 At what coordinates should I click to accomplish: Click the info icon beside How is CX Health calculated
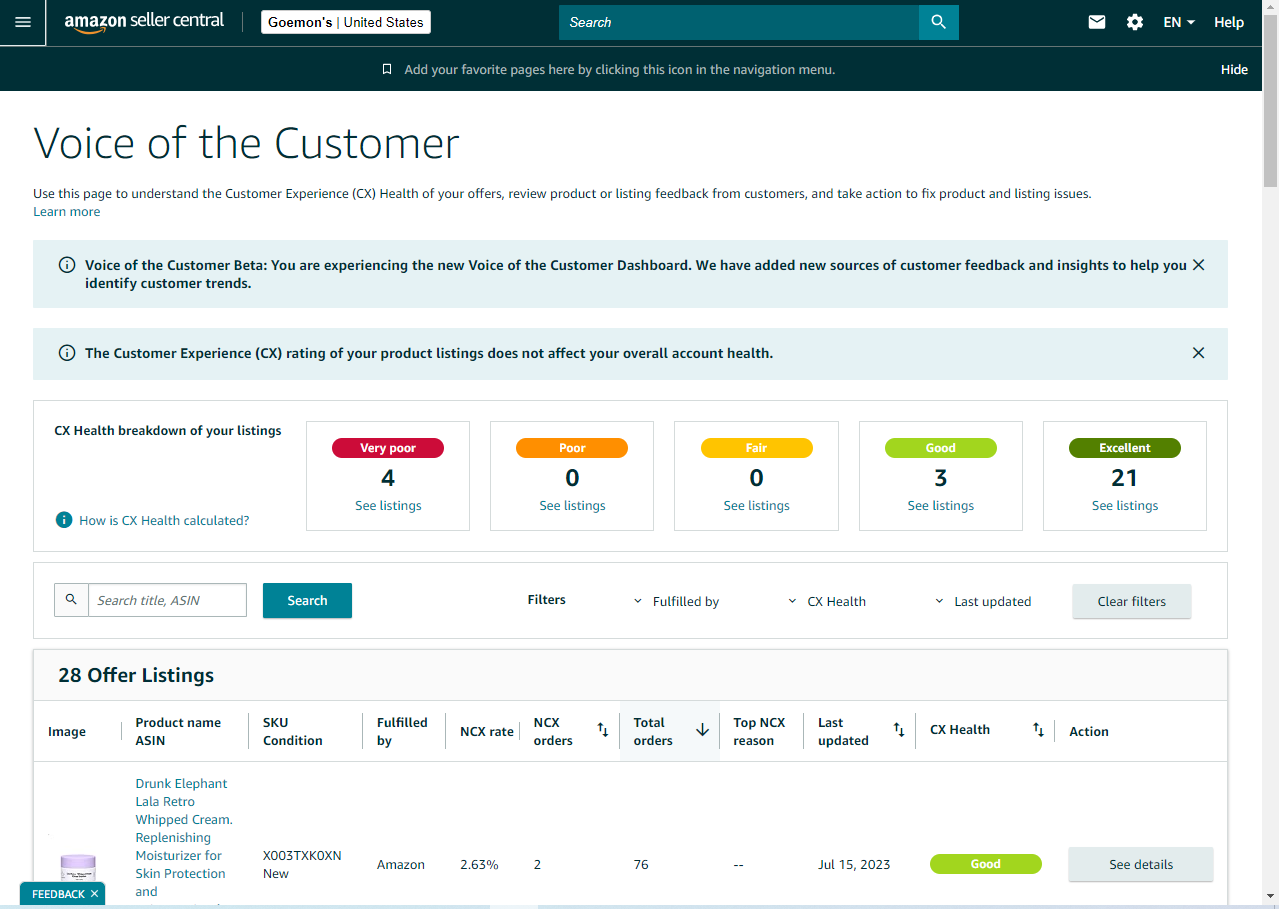(x=64, y=520)
